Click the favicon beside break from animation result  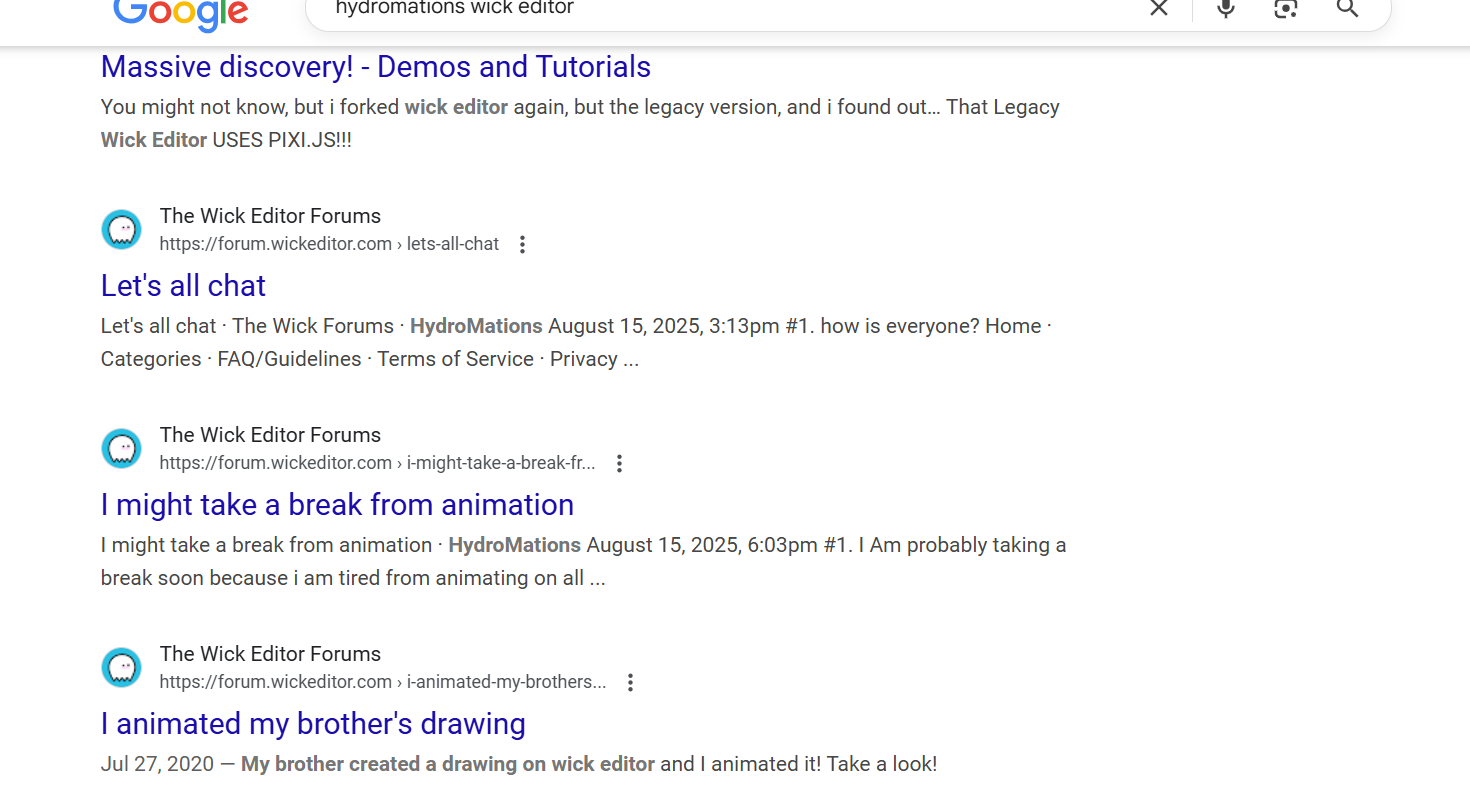click(122, 449)
